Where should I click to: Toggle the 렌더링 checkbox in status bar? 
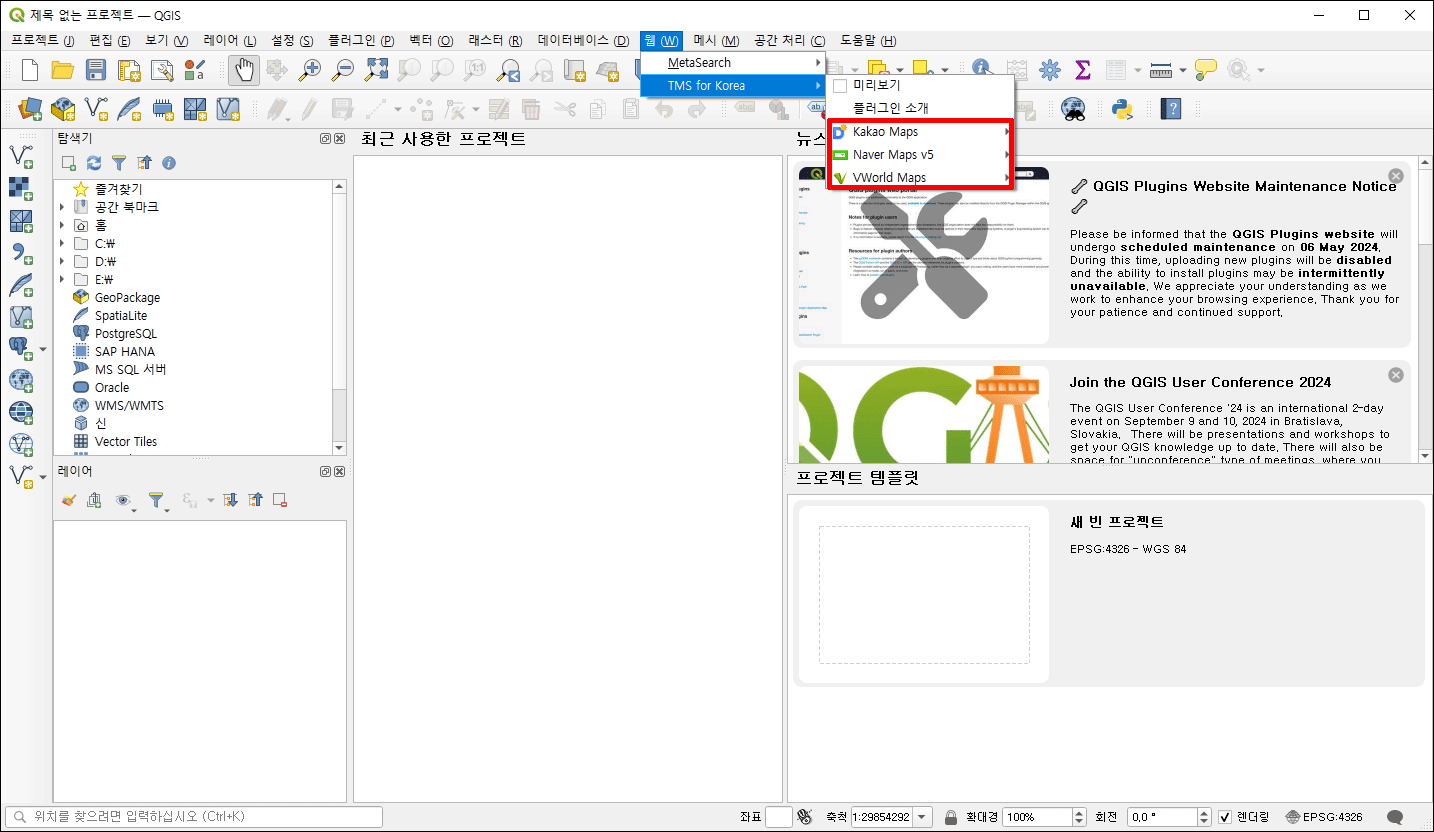1225,817
